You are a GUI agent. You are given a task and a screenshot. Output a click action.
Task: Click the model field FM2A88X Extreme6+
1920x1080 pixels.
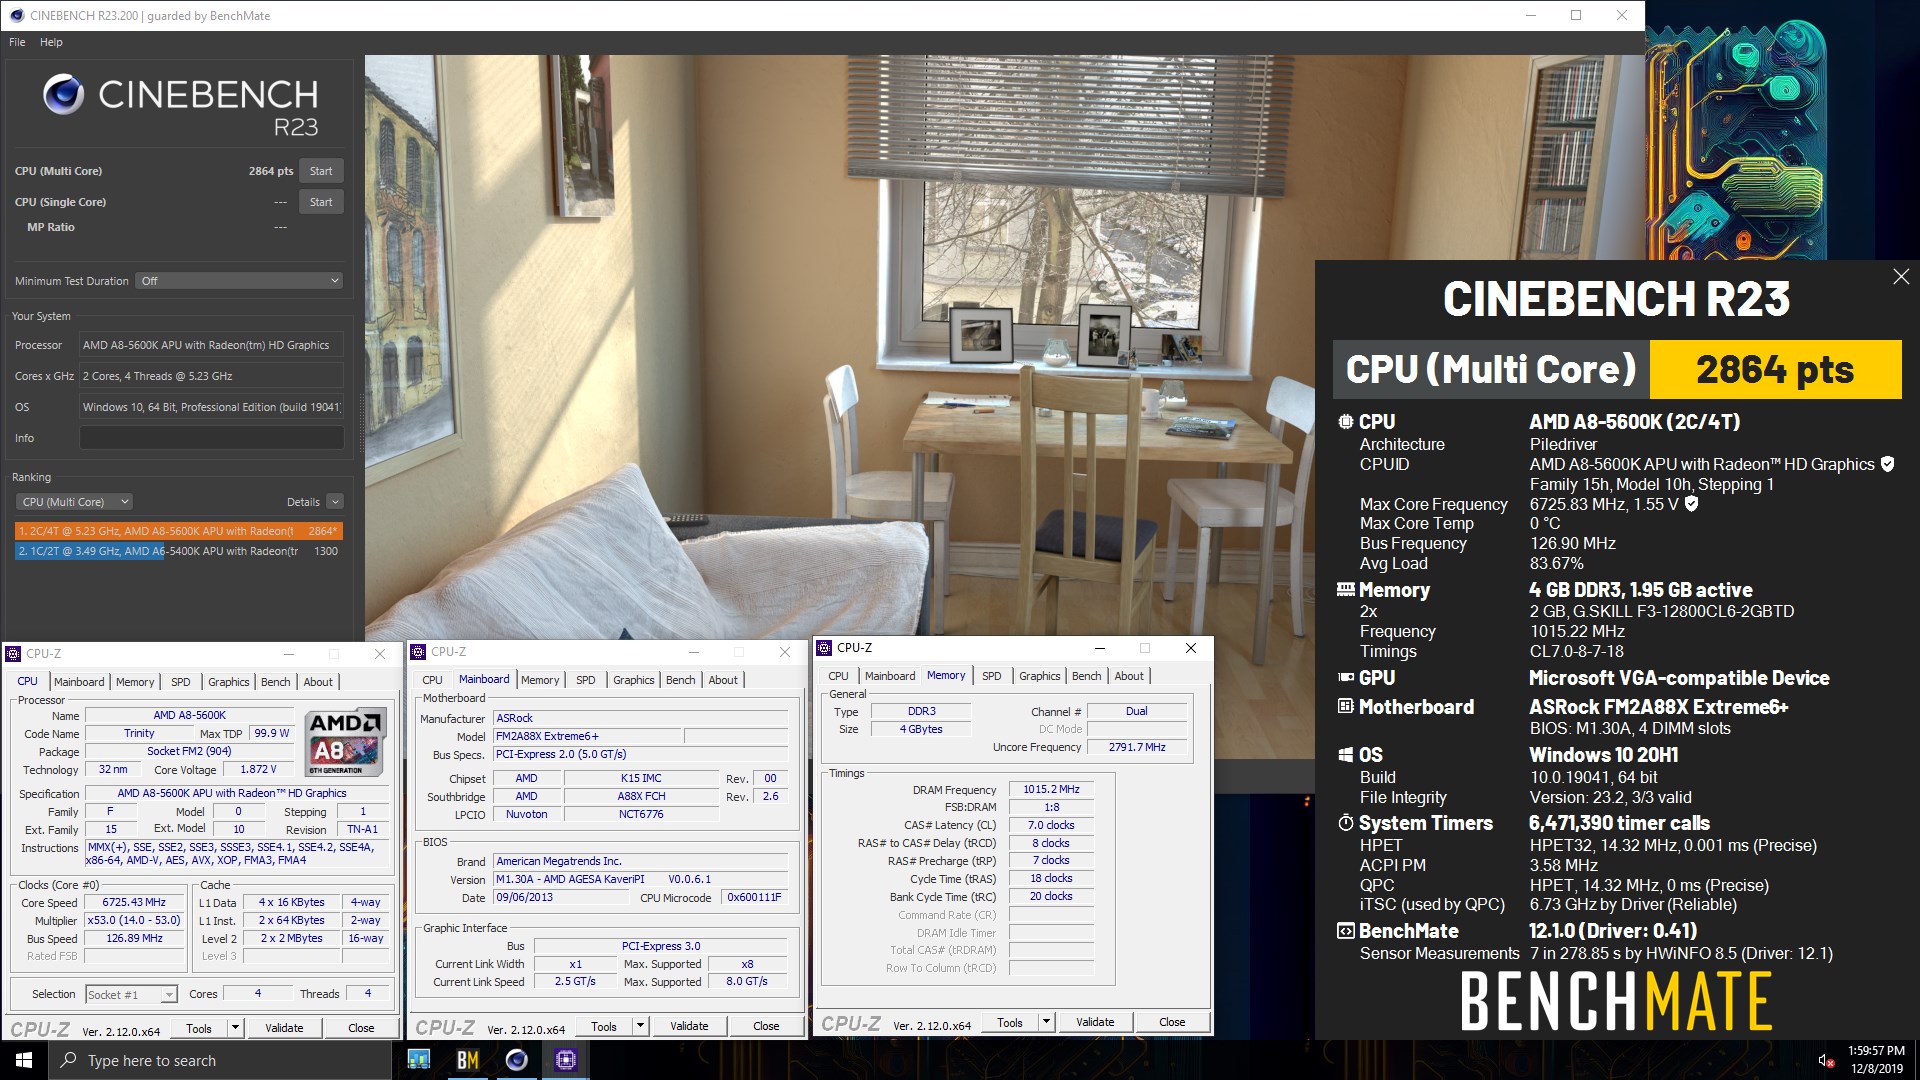tap(588, 736)
